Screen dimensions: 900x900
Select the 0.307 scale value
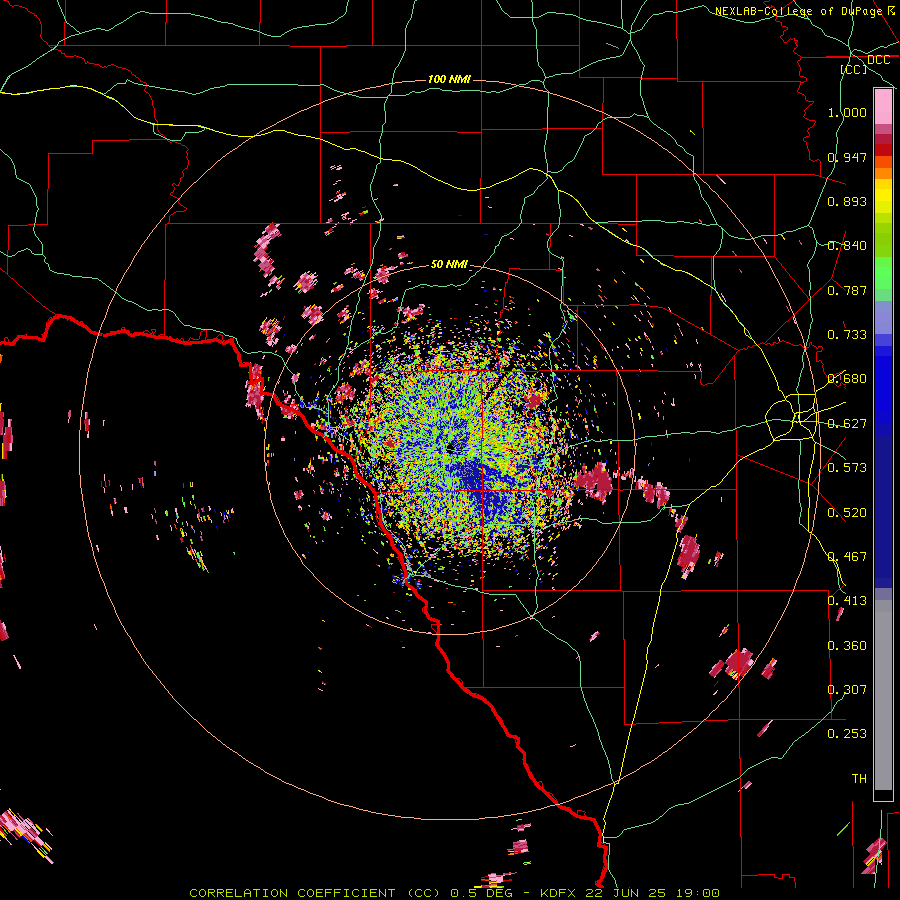(847, 690)
